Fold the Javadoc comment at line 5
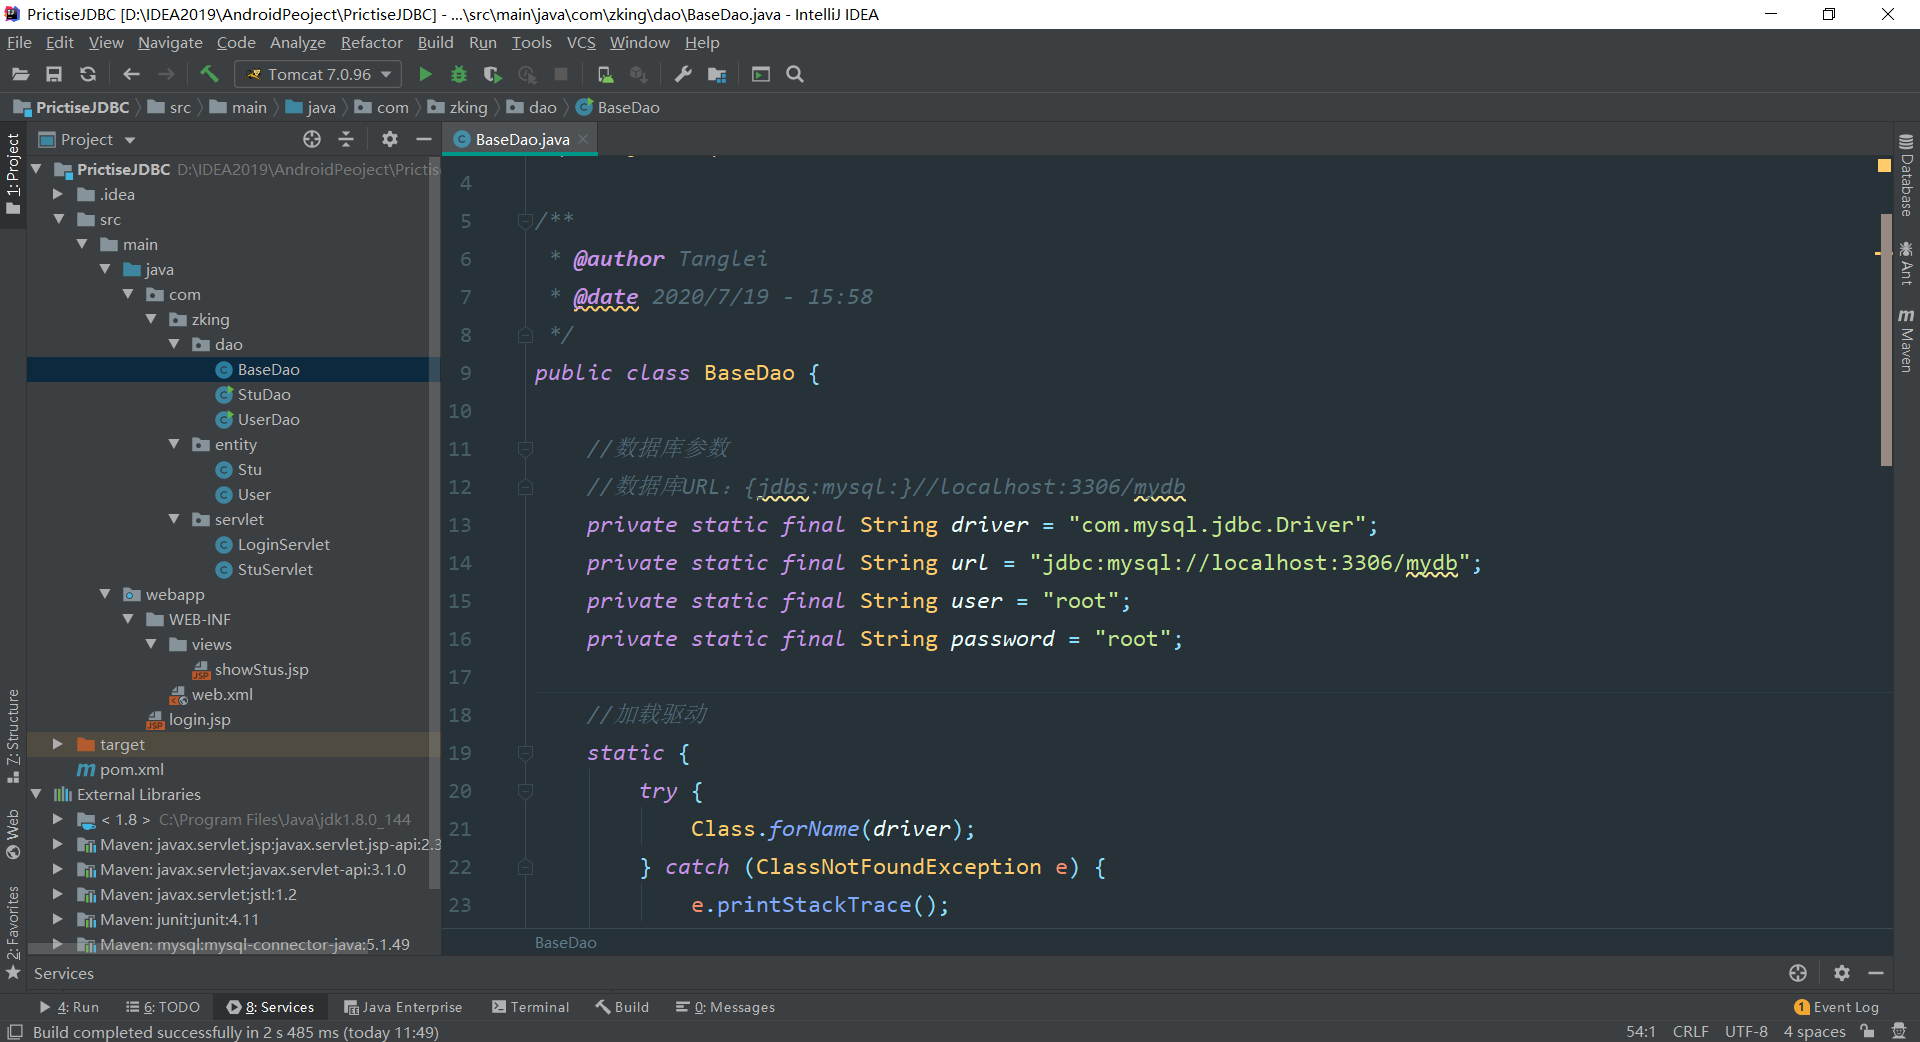The height and width of the screenshot is (1042, 1920). [x=525, y=220]
